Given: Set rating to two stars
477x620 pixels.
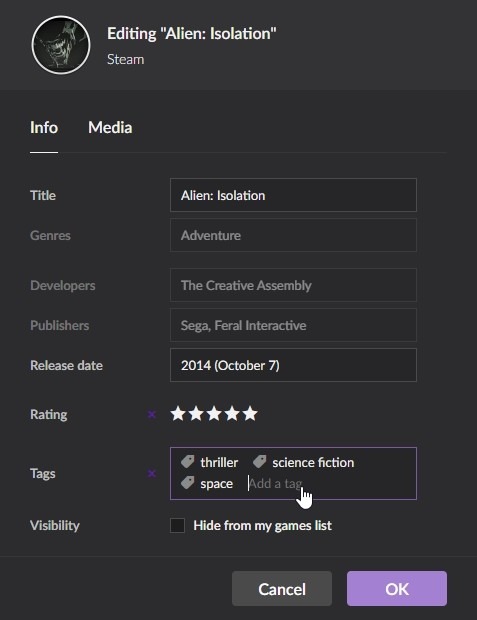Looking at the screenshot, I should tap(196, 414).
